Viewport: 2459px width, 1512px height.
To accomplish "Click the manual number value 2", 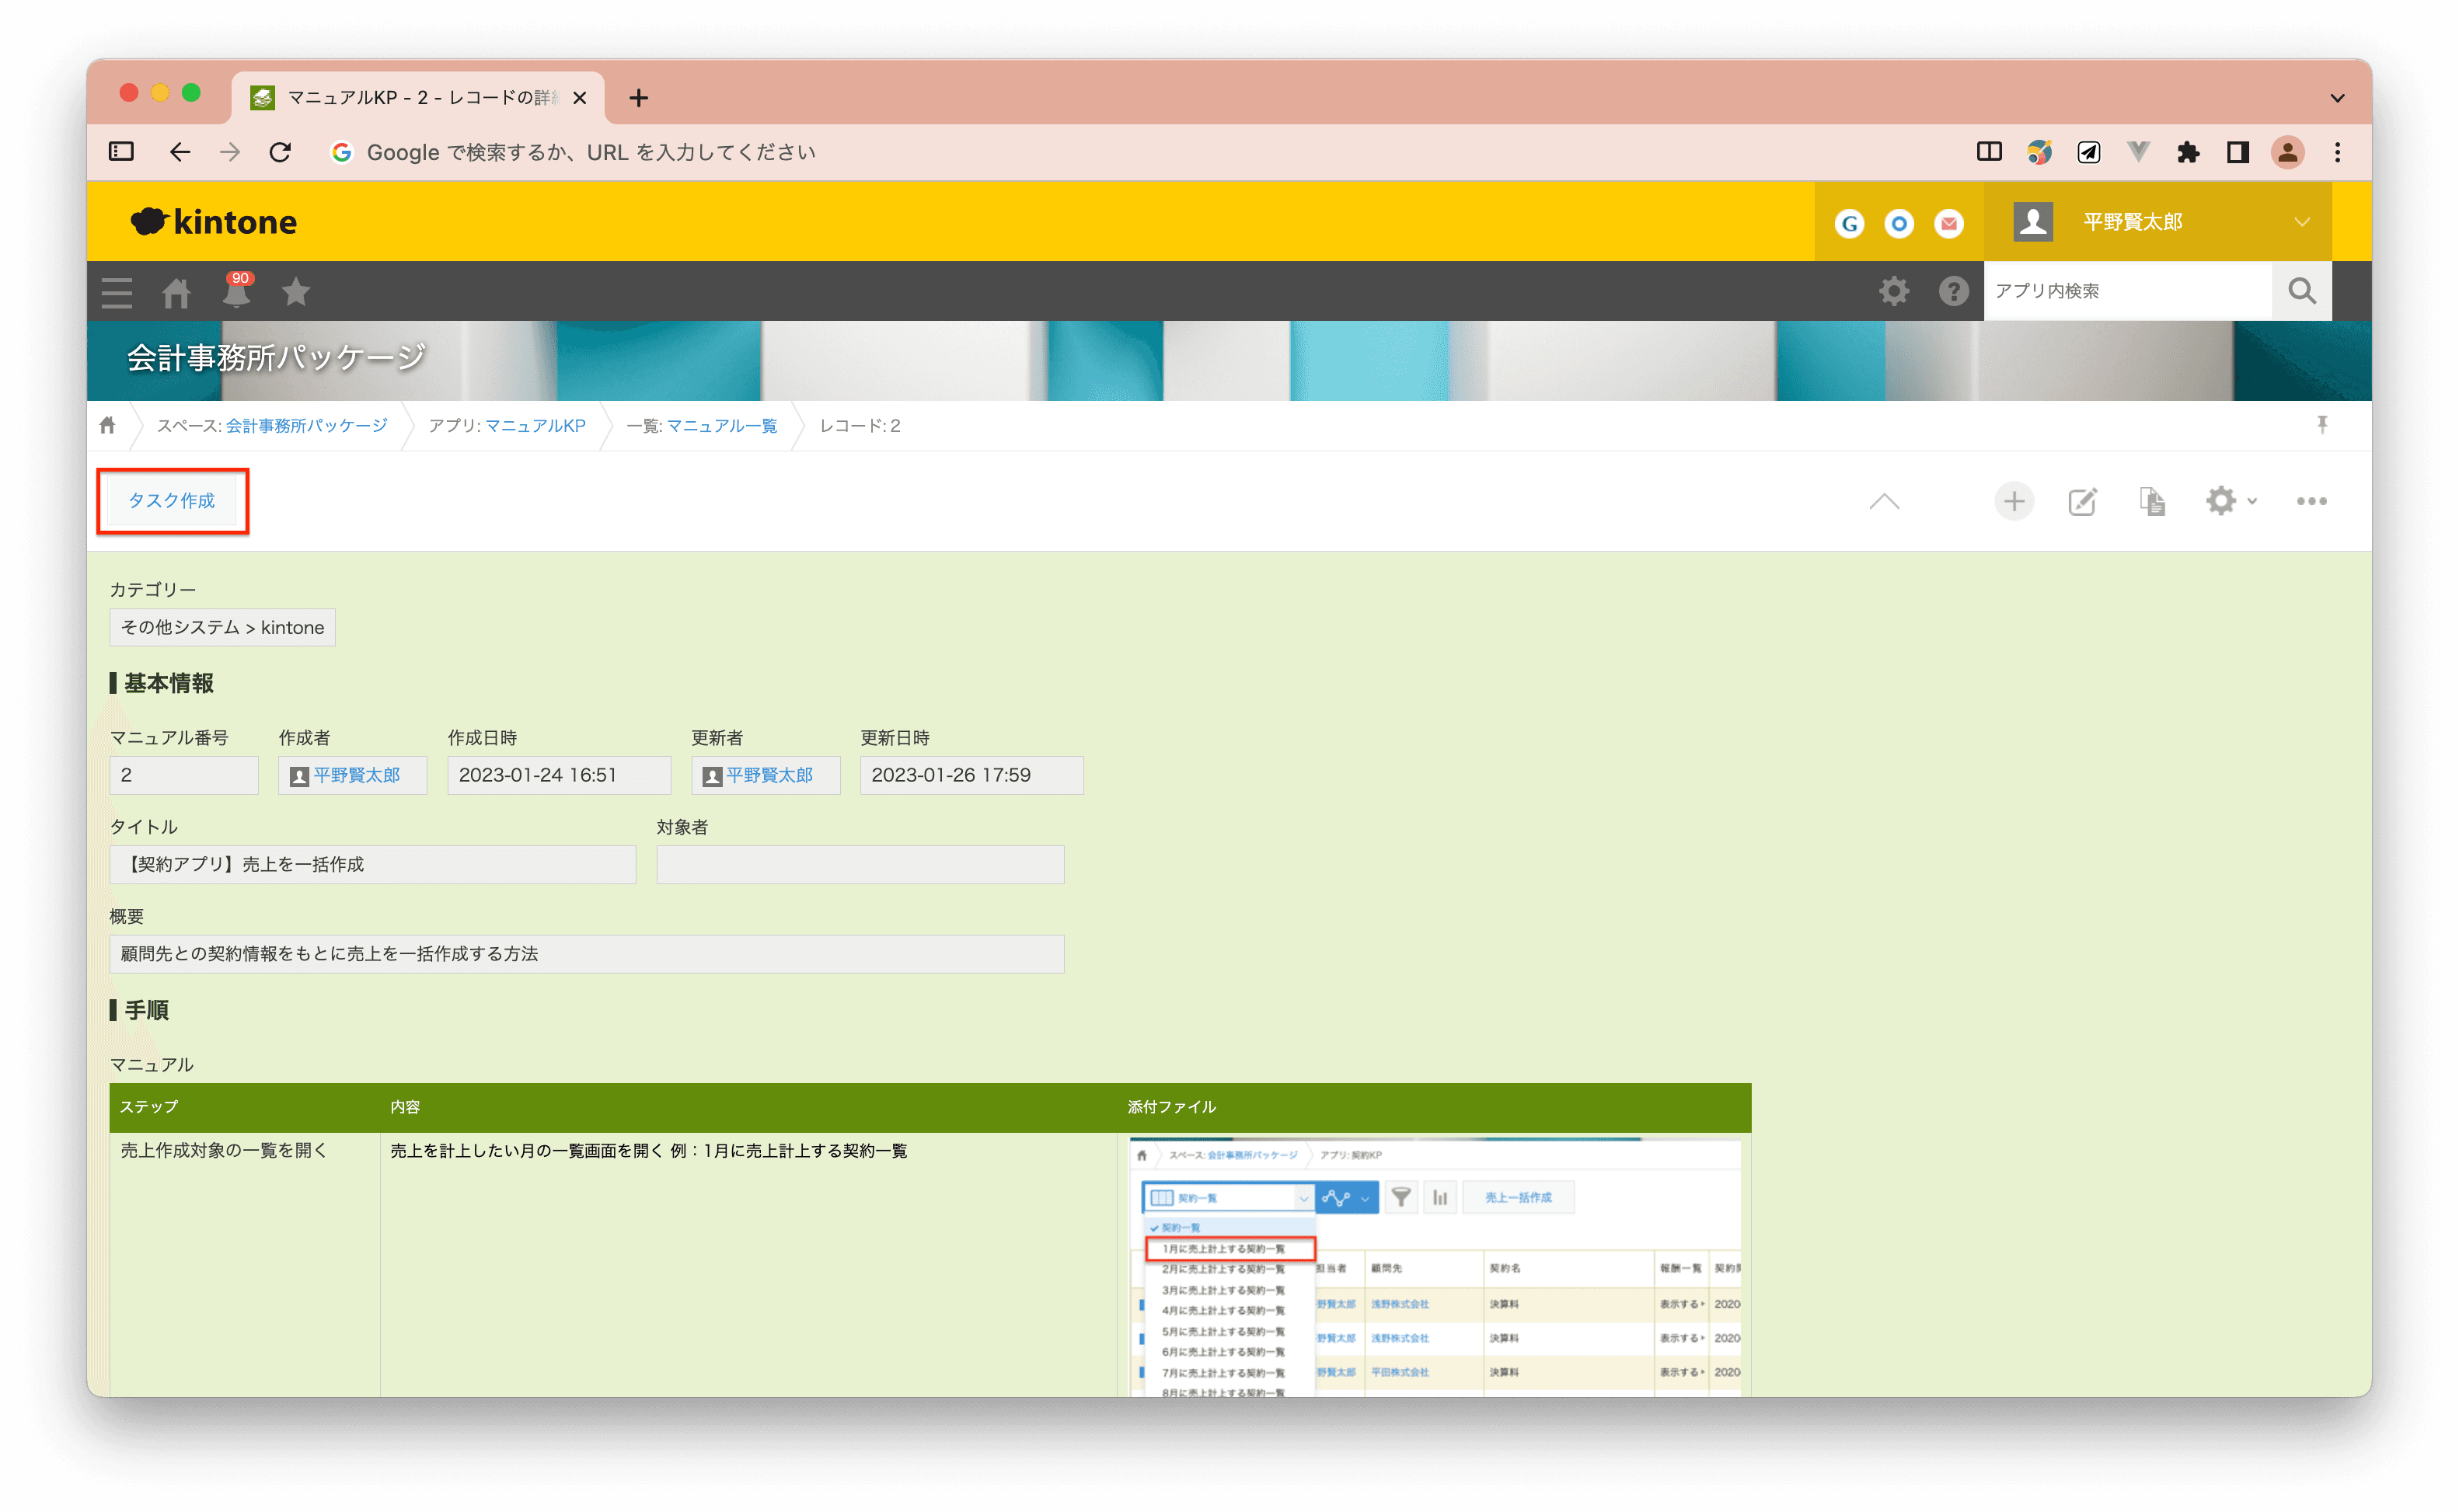I will click(184, 775).
